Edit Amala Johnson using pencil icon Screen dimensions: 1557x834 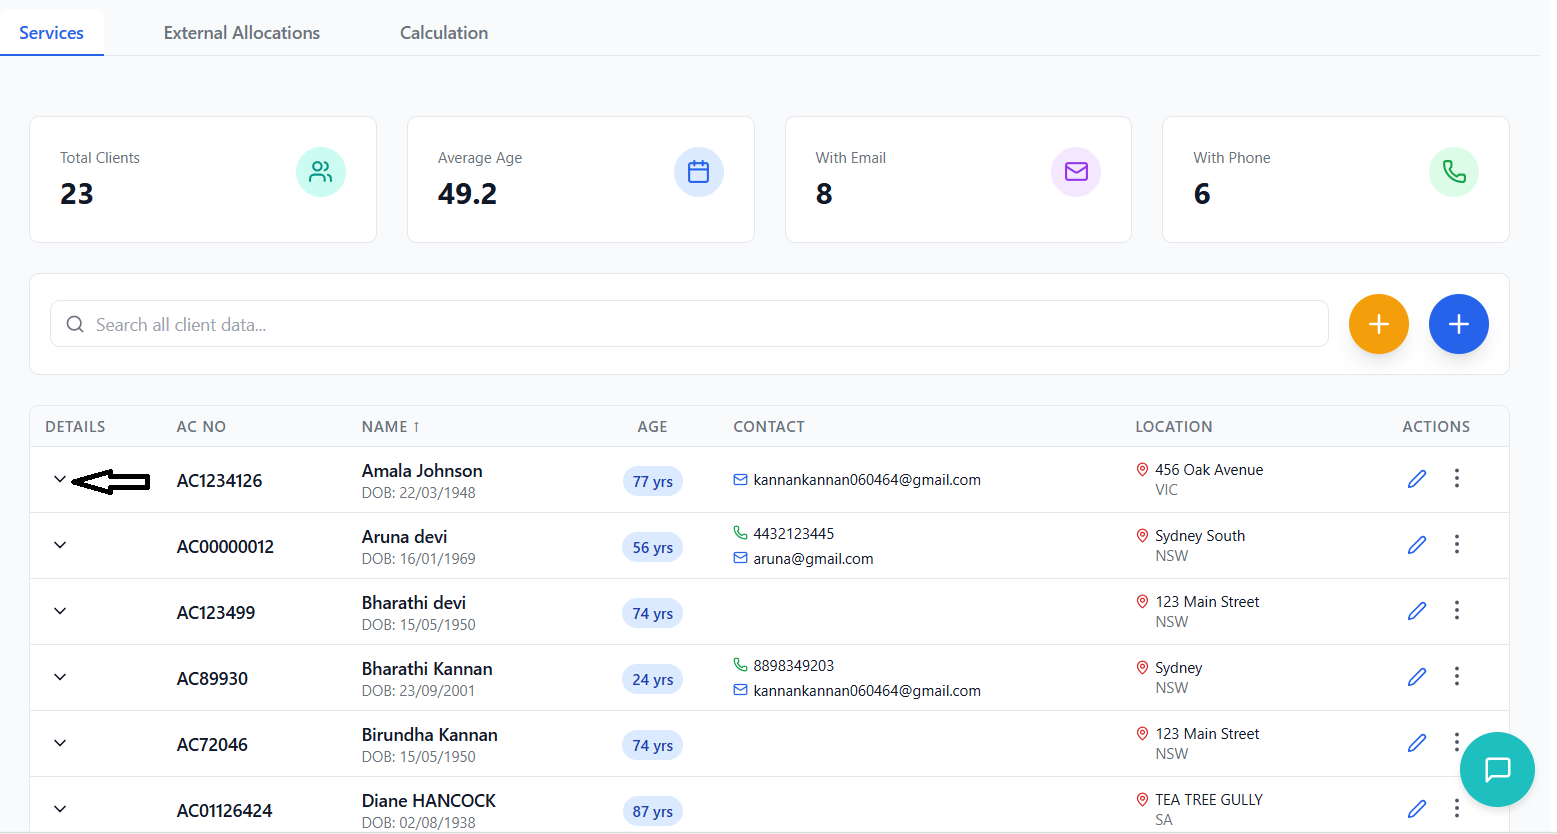[1416, 479]
